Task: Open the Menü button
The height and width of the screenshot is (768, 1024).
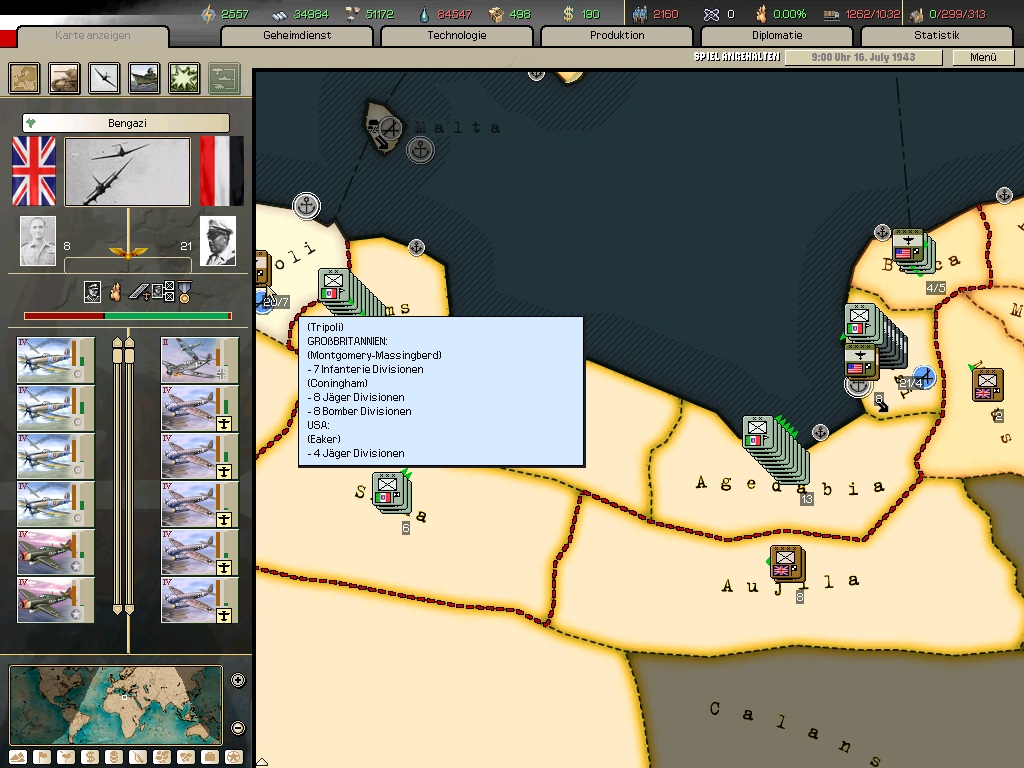Action: (984, 57)
